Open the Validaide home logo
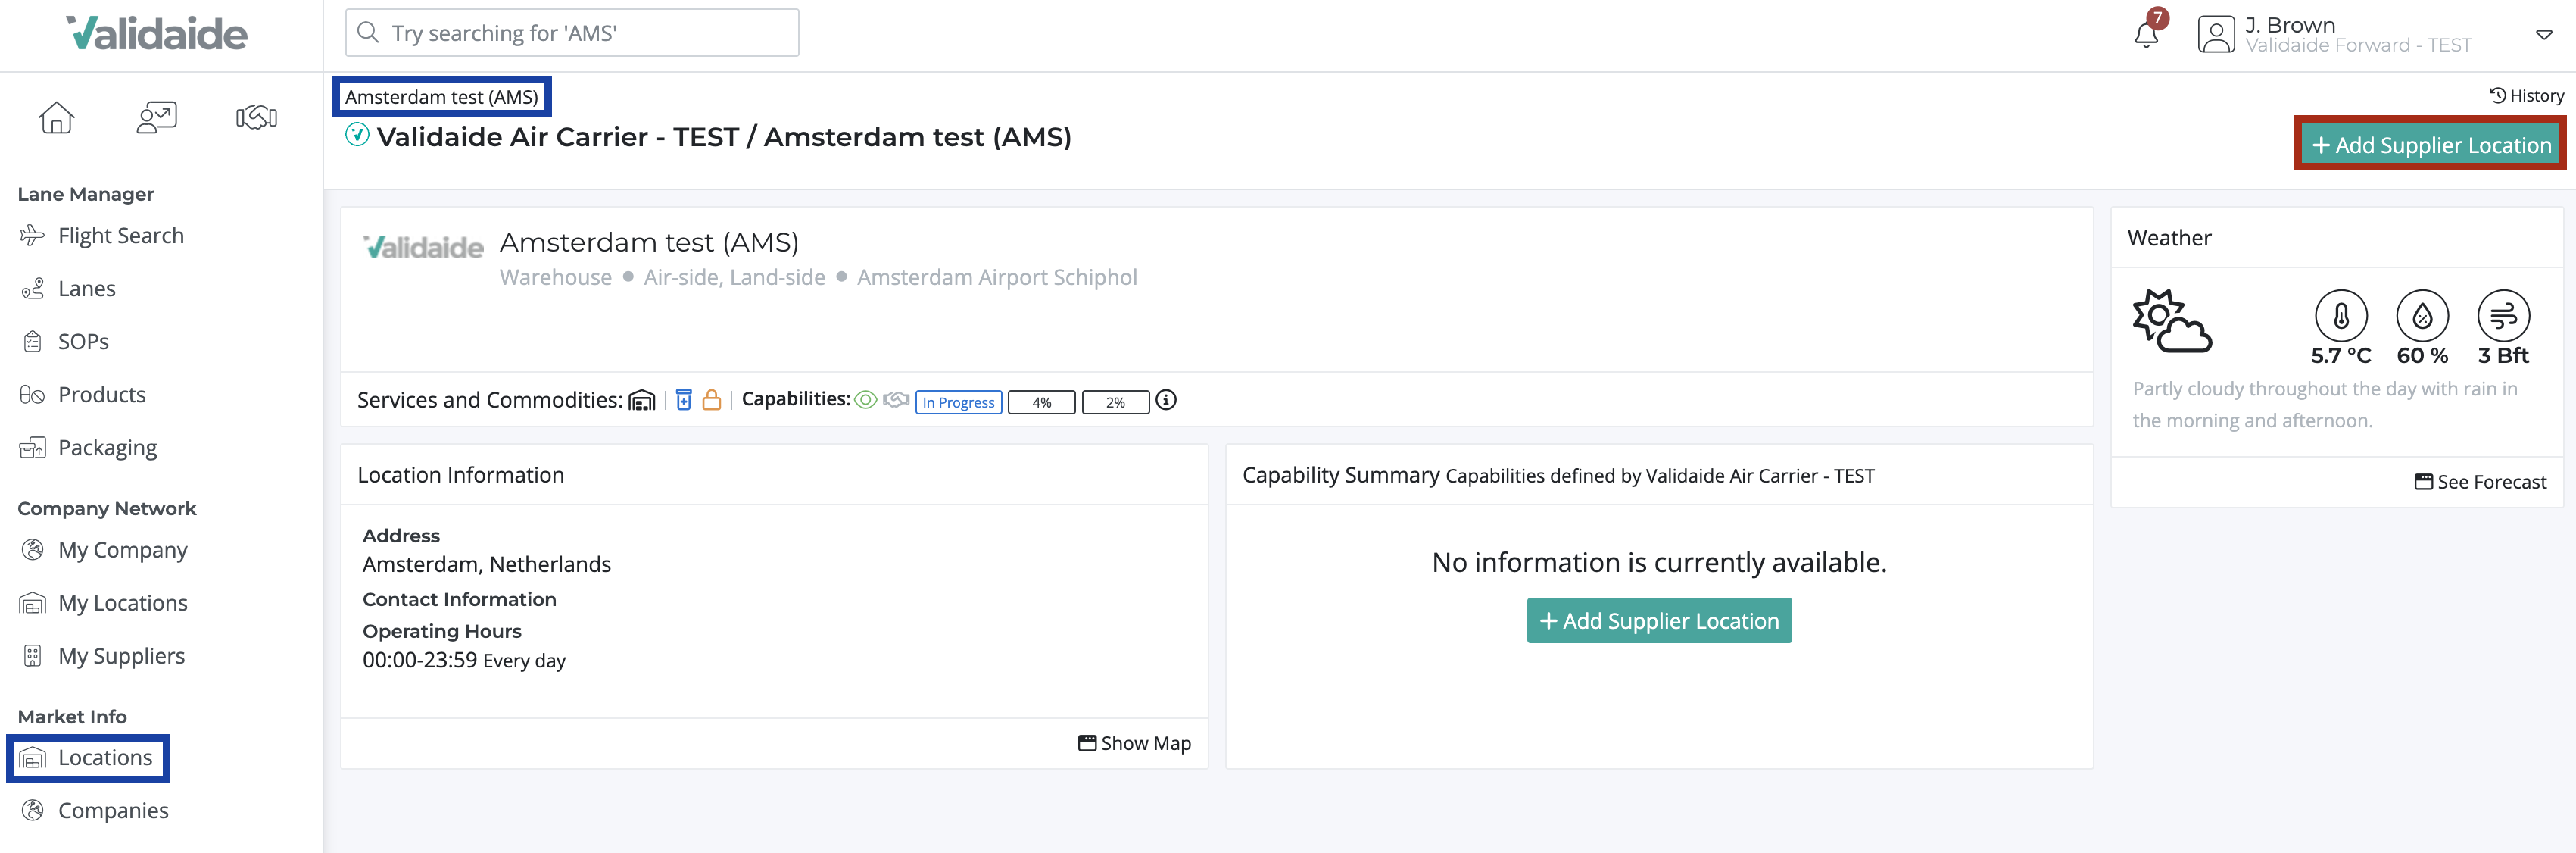Image resolution: width=2576 pixels, height=853 pixels. 157,34
